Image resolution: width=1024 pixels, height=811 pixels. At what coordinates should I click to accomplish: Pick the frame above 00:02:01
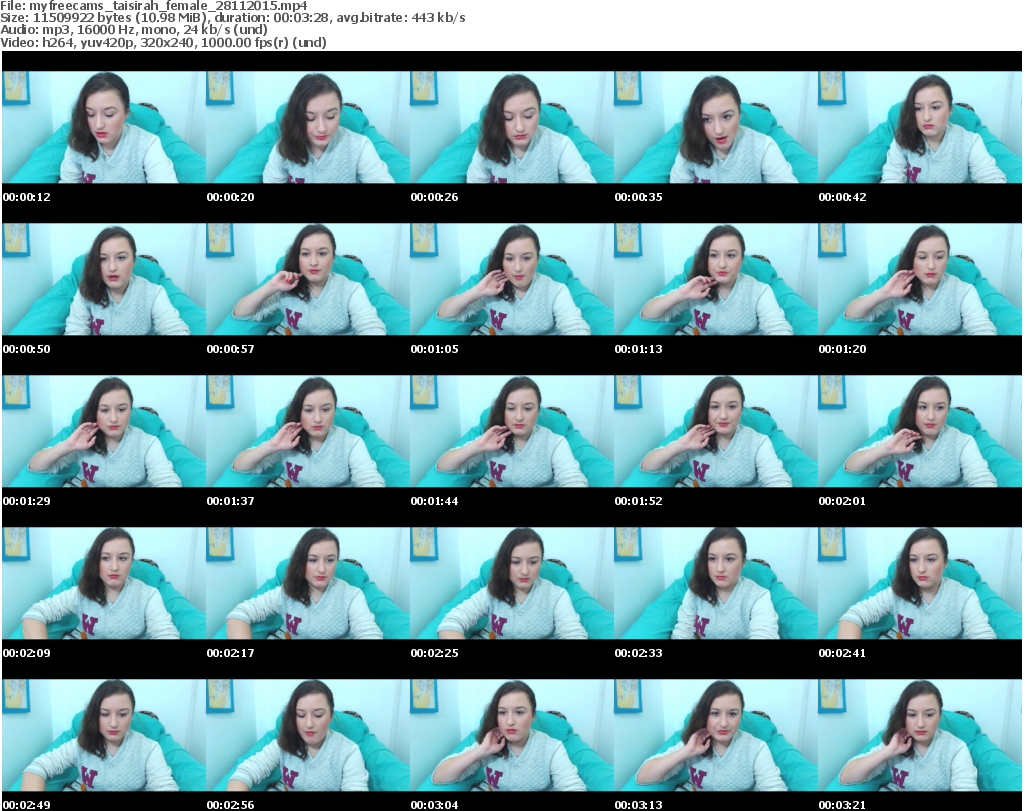[x=920, y=431]
